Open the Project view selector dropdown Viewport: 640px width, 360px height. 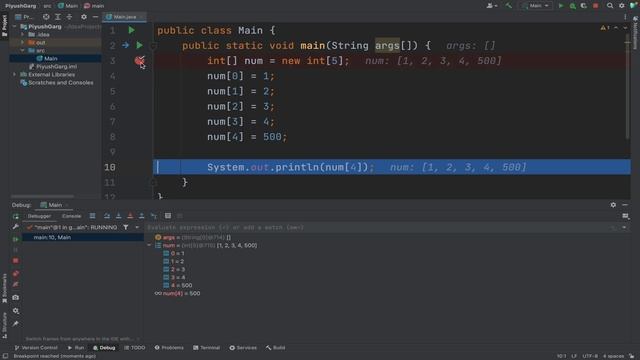(x=24, y=17)
